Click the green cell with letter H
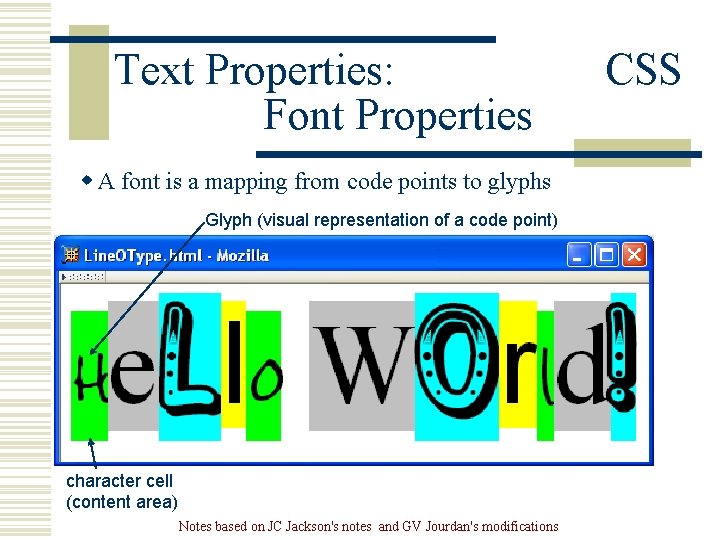The image size is (720, 540). (90, 376)
